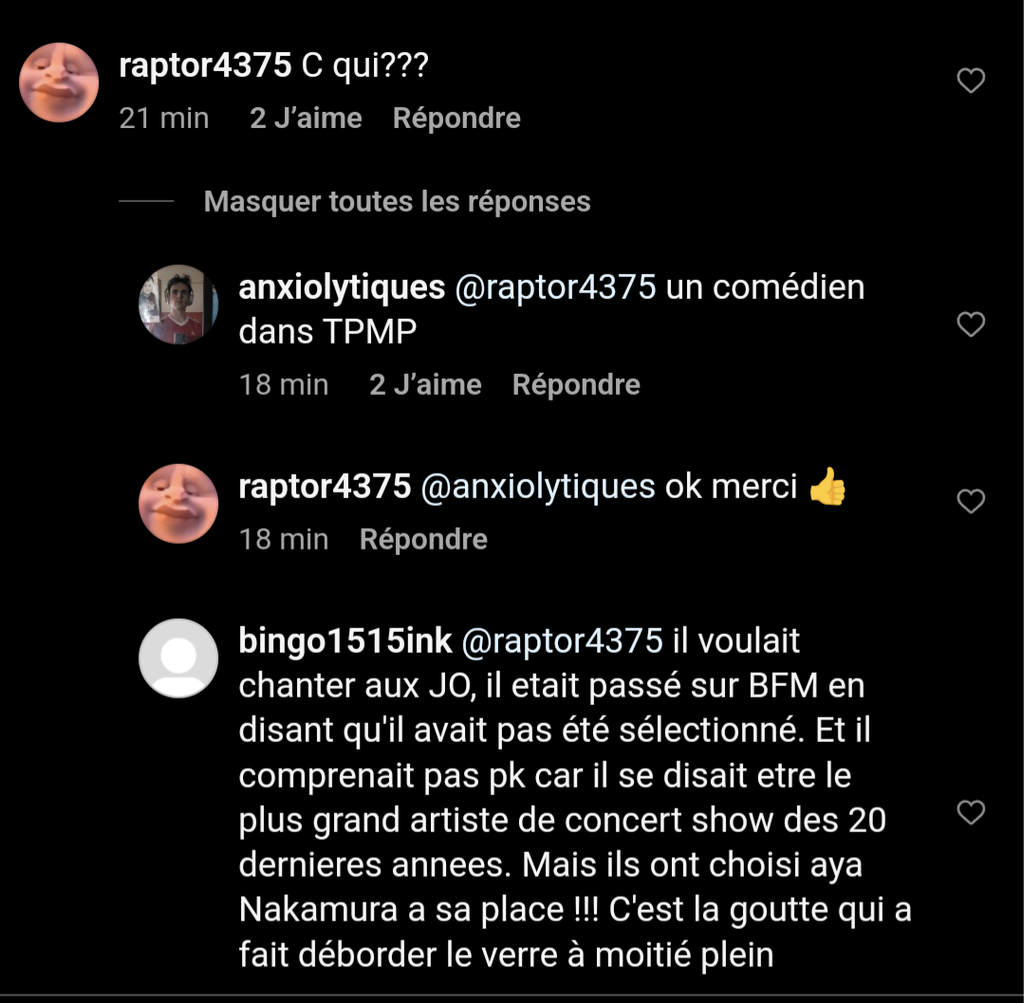The image size is (1024, 1003).
Task: Open bingo1515ink username link
Action: point(343,641)
